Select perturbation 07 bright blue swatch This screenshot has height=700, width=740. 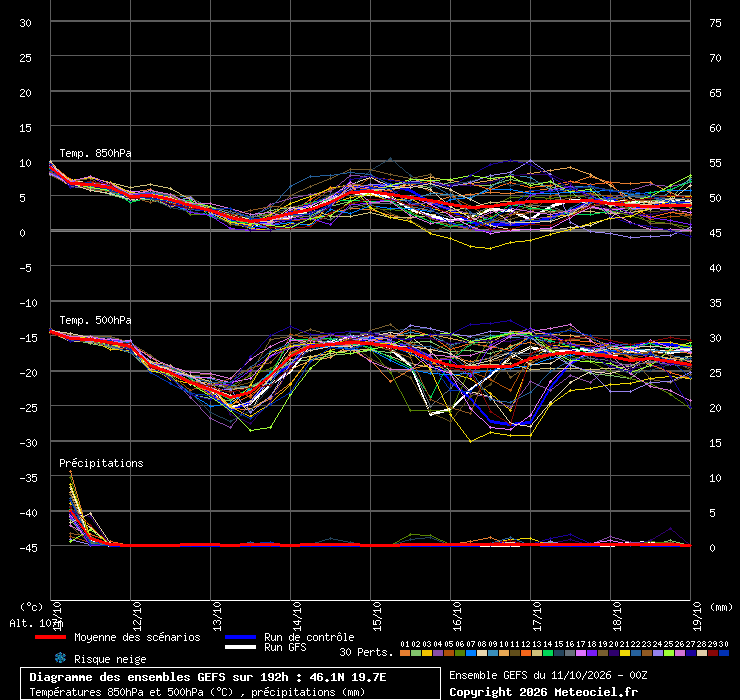tap(471, 653)
